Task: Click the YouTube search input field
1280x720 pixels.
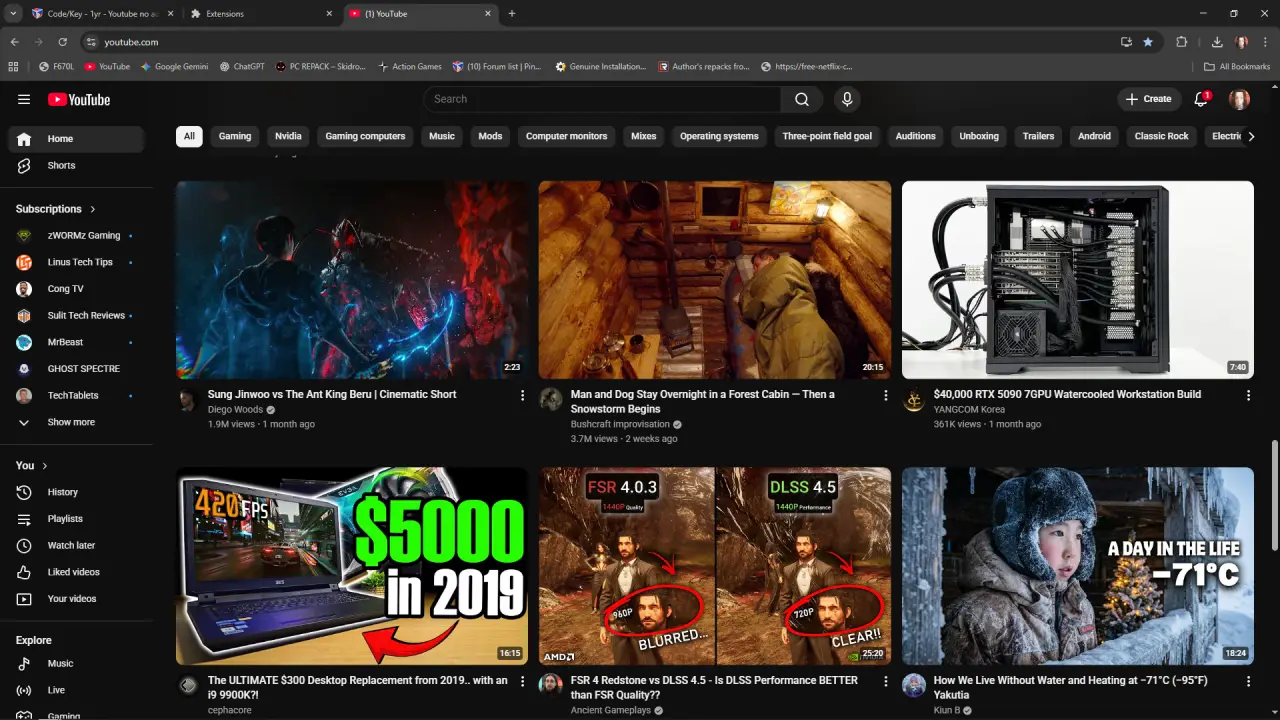Action: pos(602,99)
